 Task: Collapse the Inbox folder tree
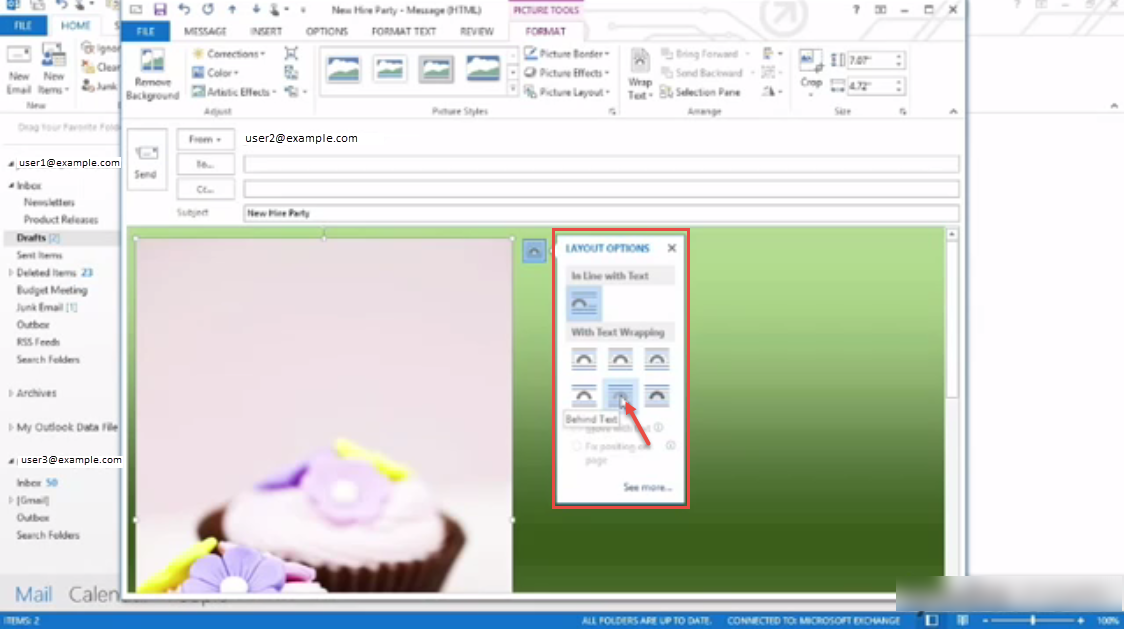(11, 185)
